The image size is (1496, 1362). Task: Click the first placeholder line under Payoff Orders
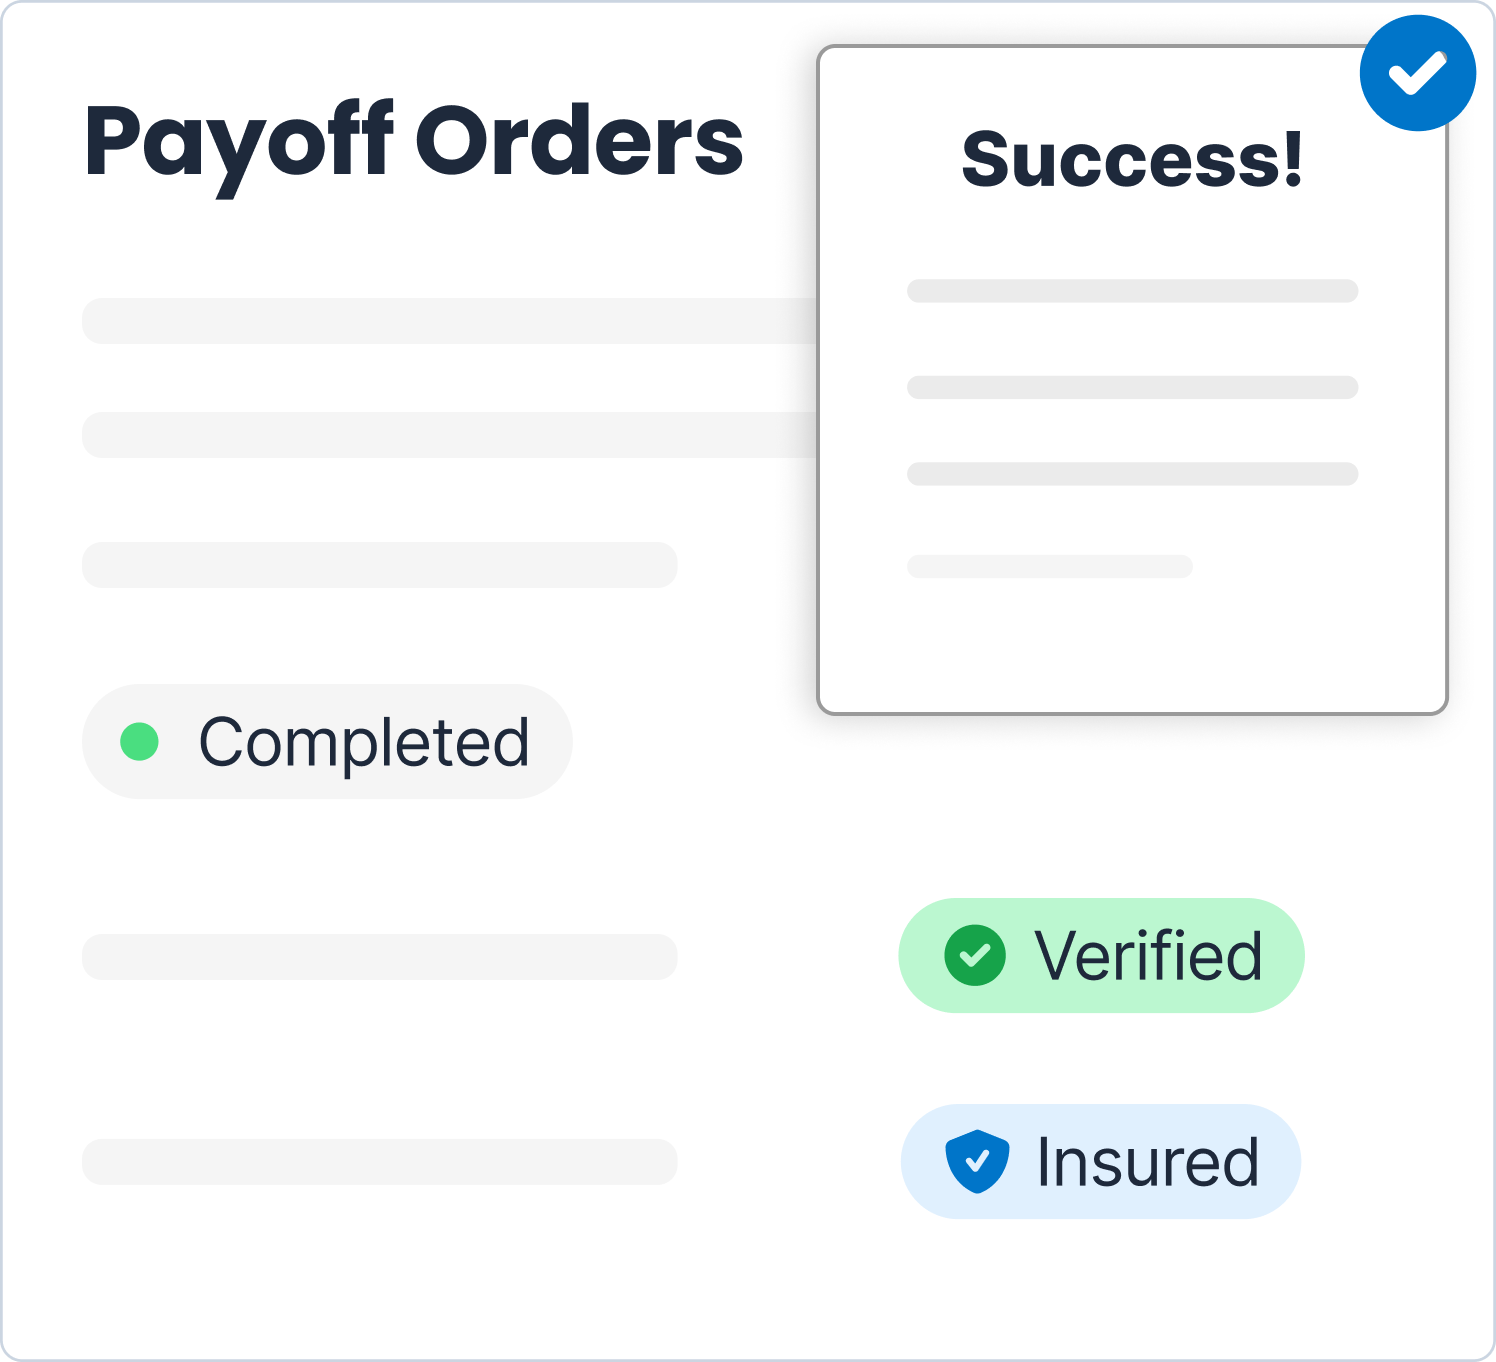450,321
